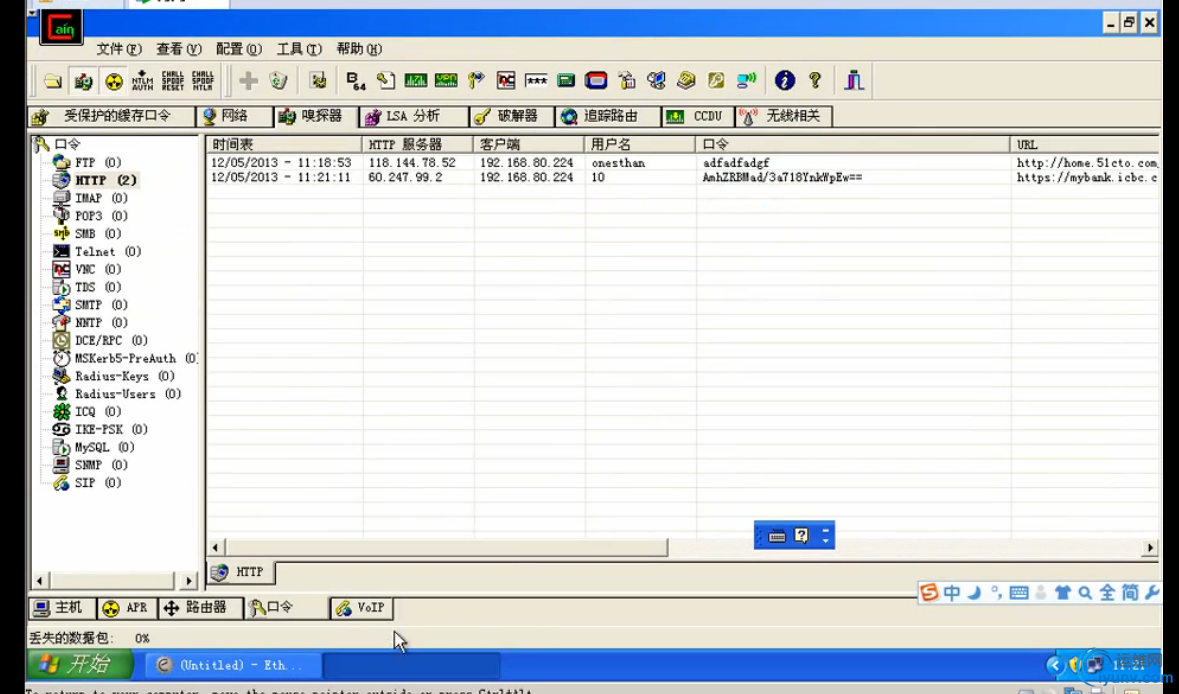1179x694 pixels.
Task: Click the CHALL SPOOF NTLM toolbar icon
Action: (202, 80)
